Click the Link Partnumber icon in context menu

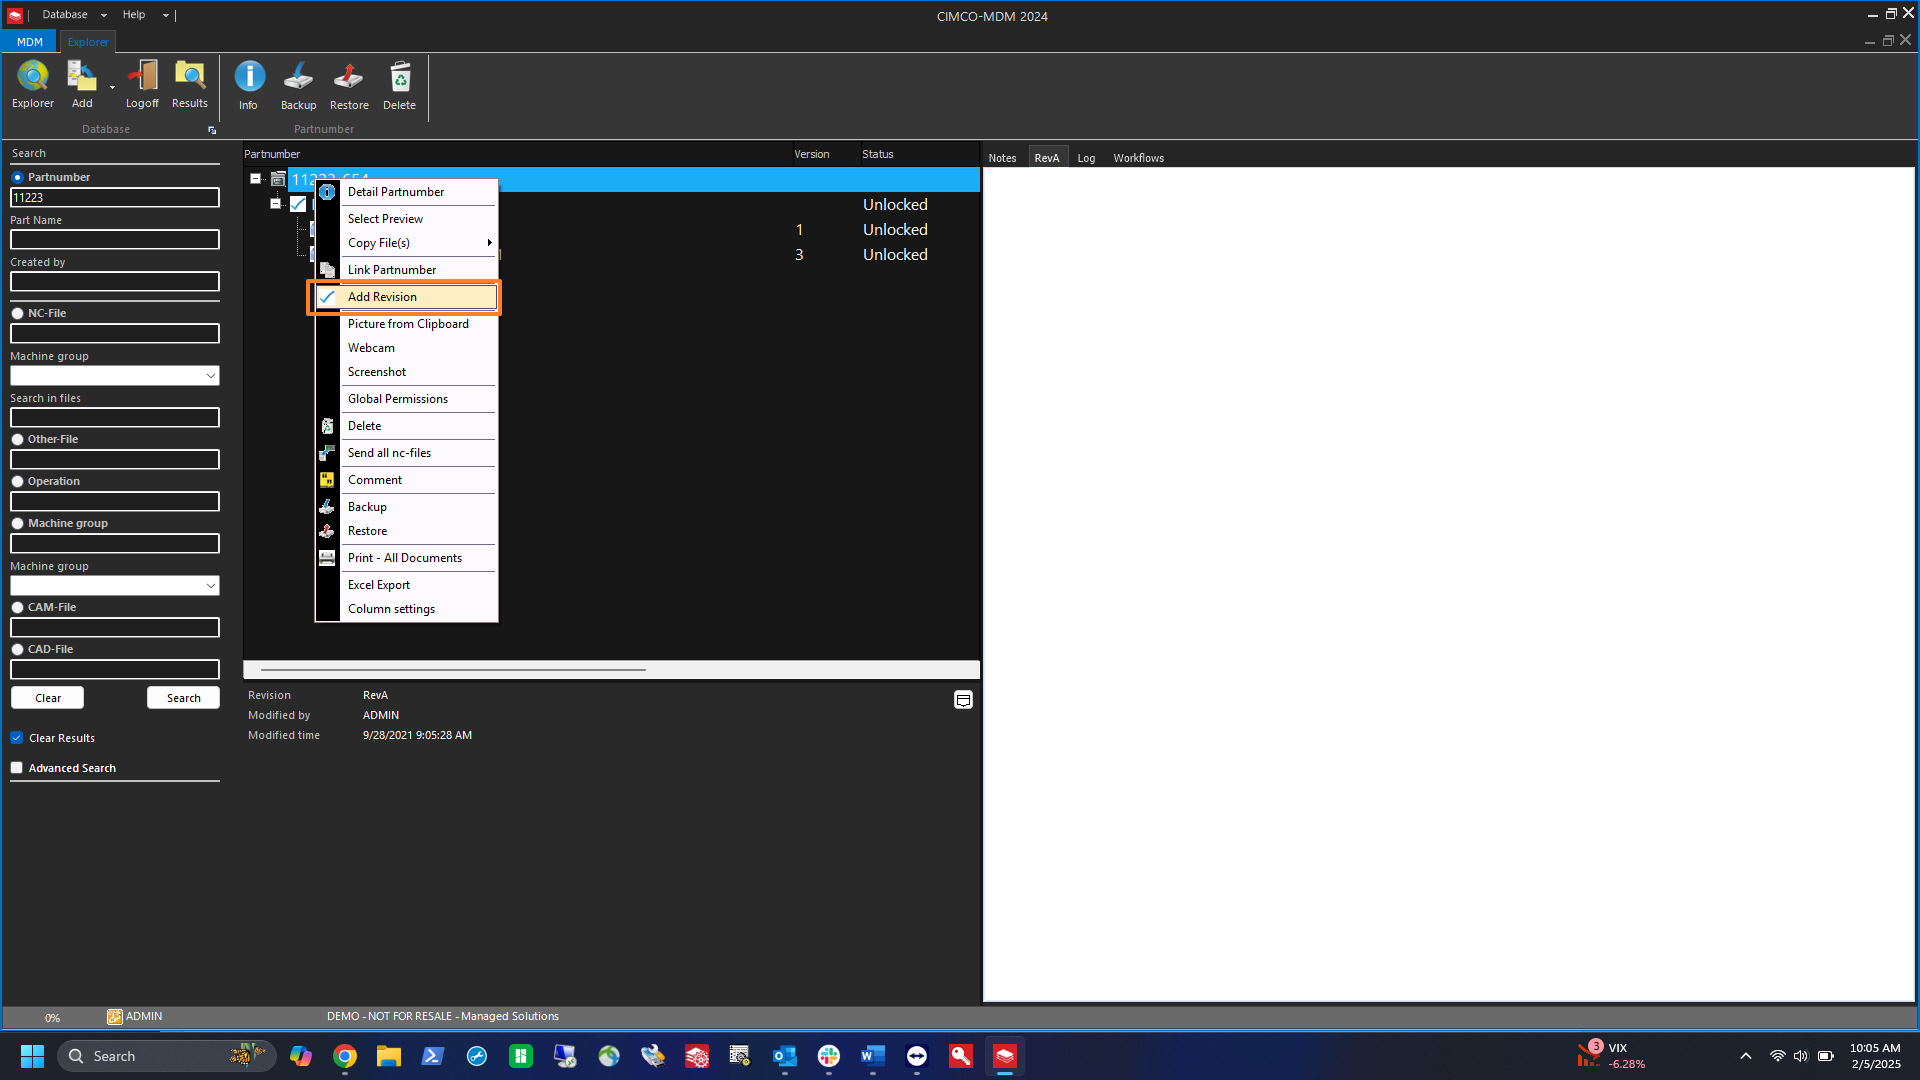pos(327,270)
